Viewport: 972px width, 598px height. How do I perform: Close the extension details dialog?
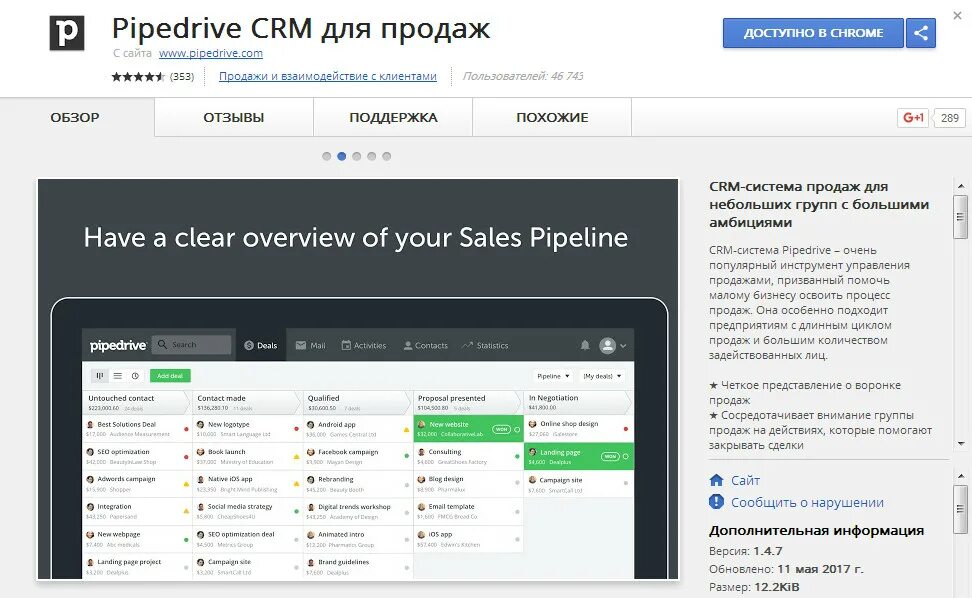(957, 15)
